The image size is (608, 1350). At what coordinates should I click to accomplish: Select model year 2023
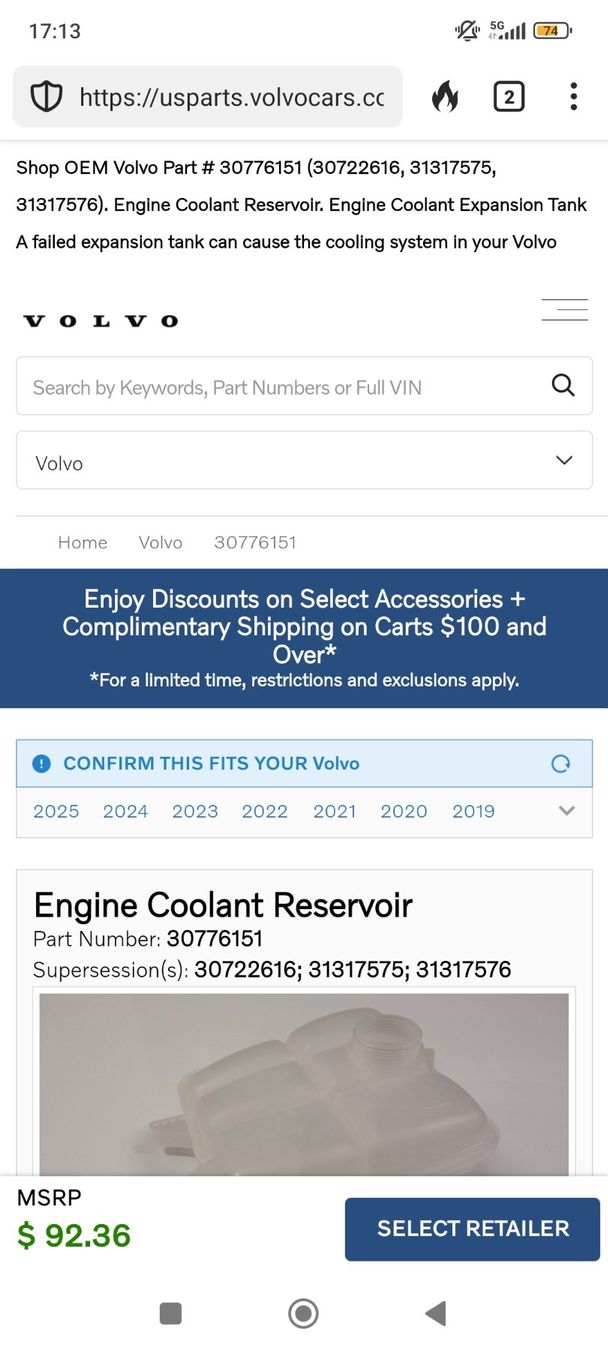[195, 811]
